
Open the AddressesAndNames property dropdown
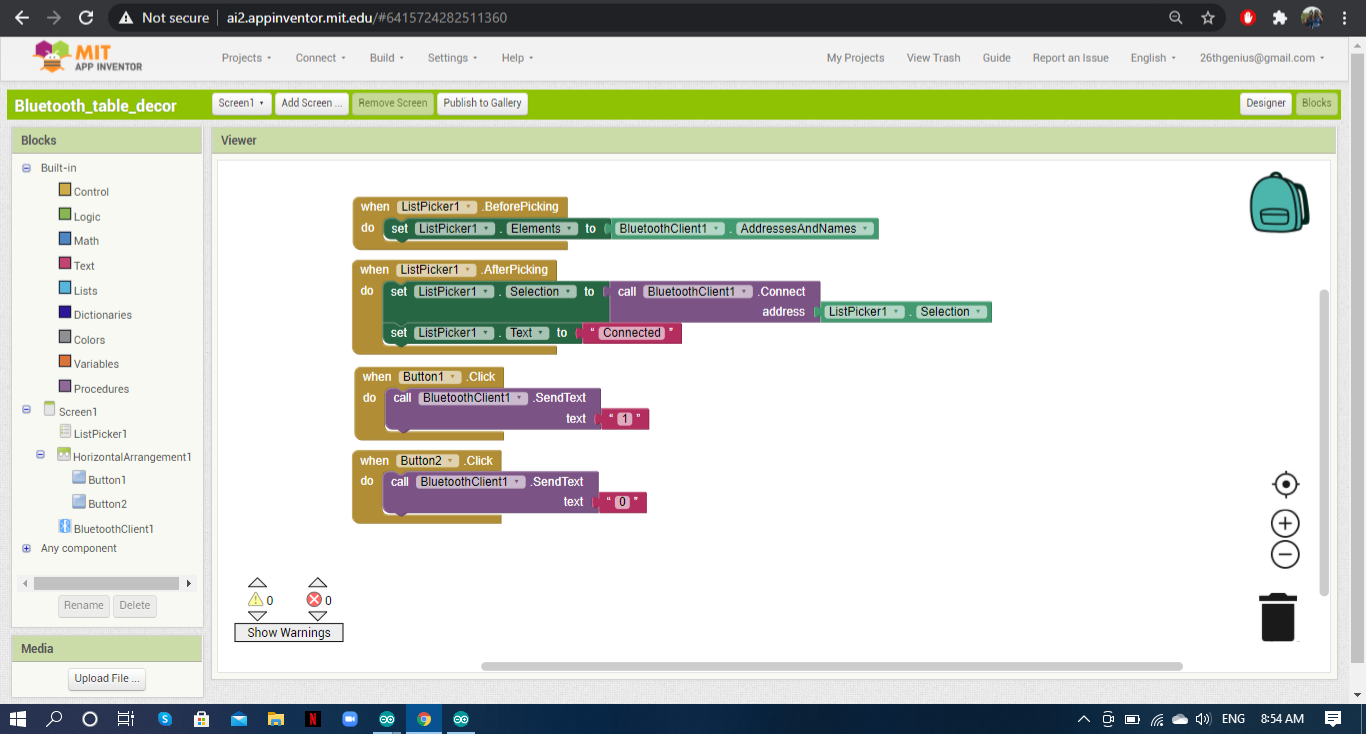point(804,229)
